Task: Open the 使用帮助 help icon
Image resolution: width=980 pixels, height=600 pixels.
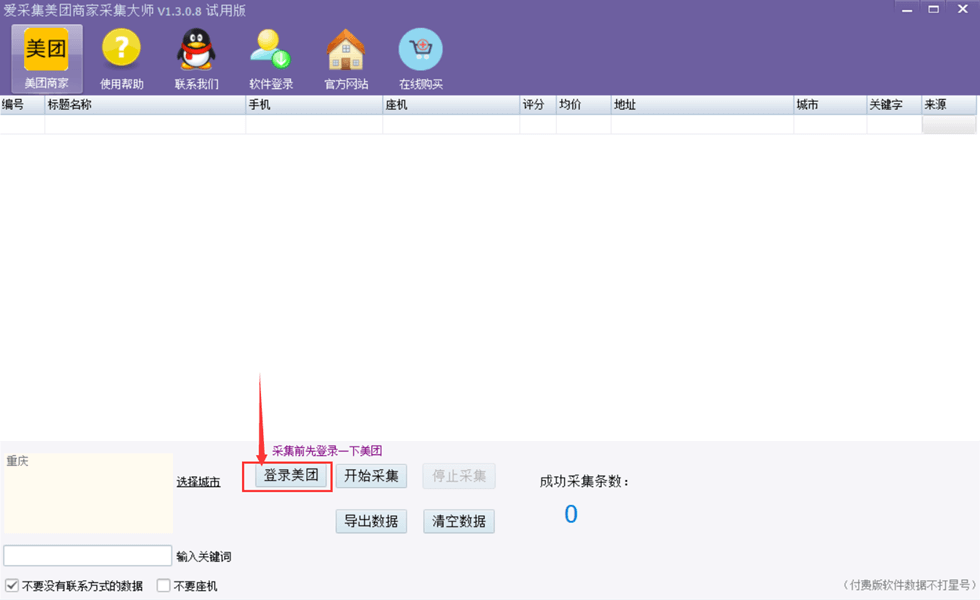Action: (122, 59)
